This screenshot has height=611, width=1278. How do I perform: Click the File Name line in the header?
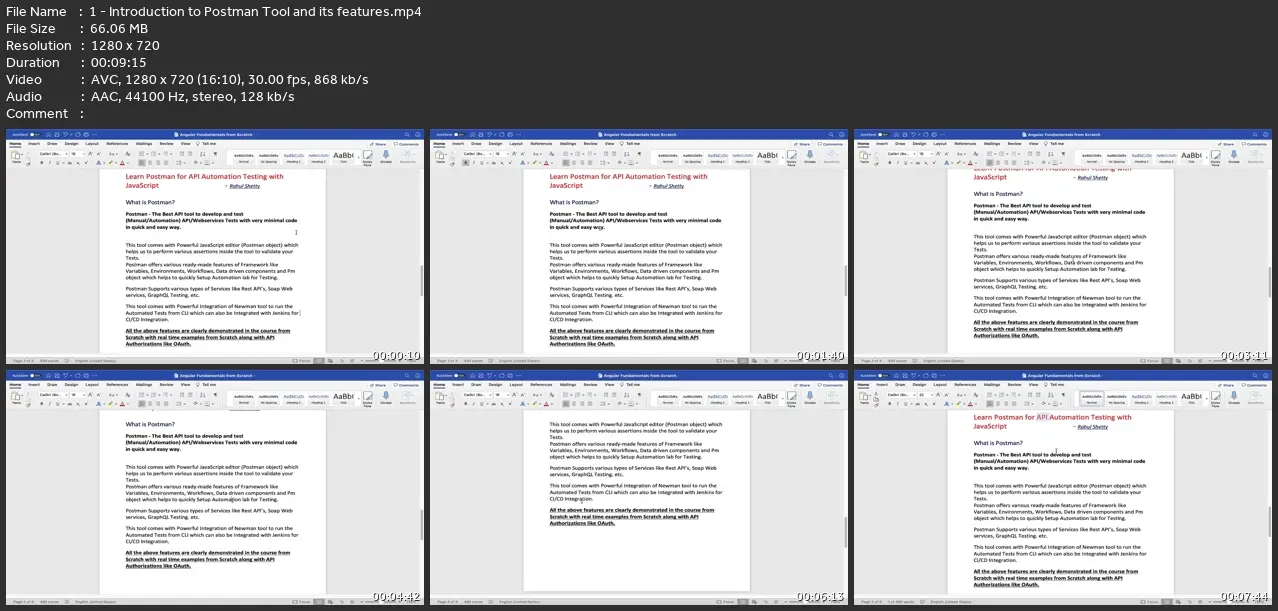pyautogui.click(x=214, y=12)
